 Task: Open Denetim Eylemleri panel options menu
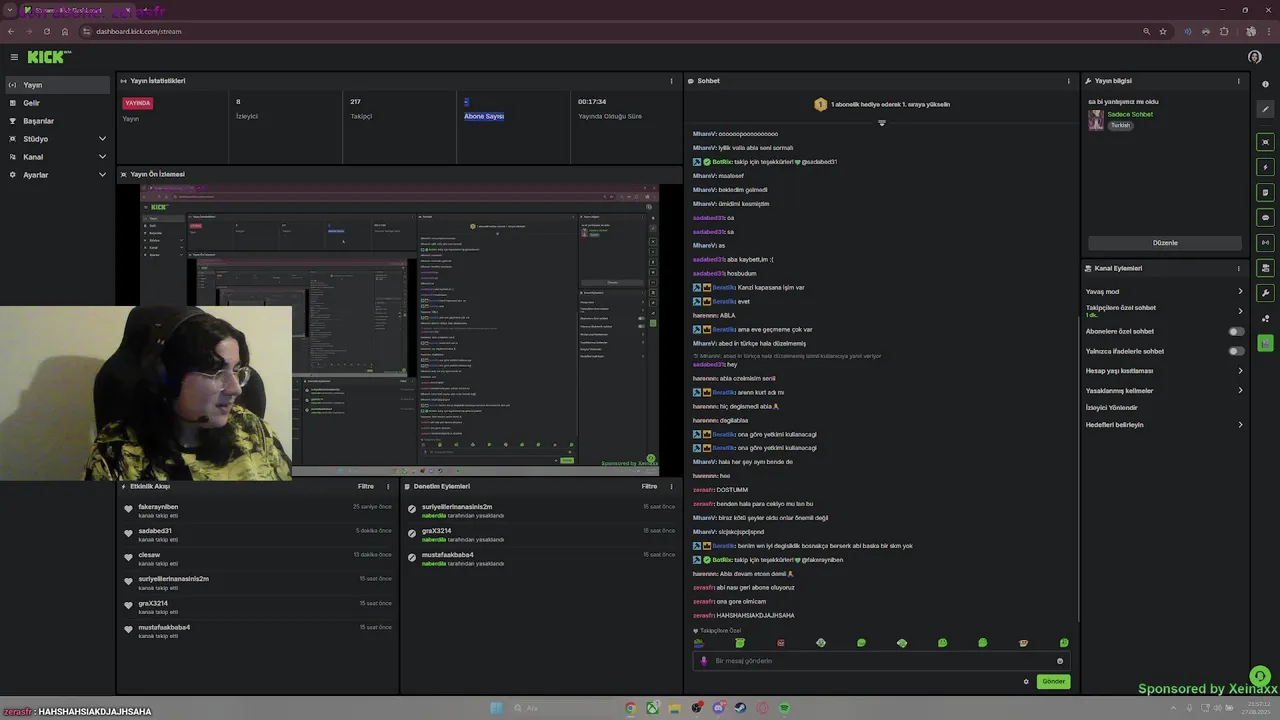point(671,486)
